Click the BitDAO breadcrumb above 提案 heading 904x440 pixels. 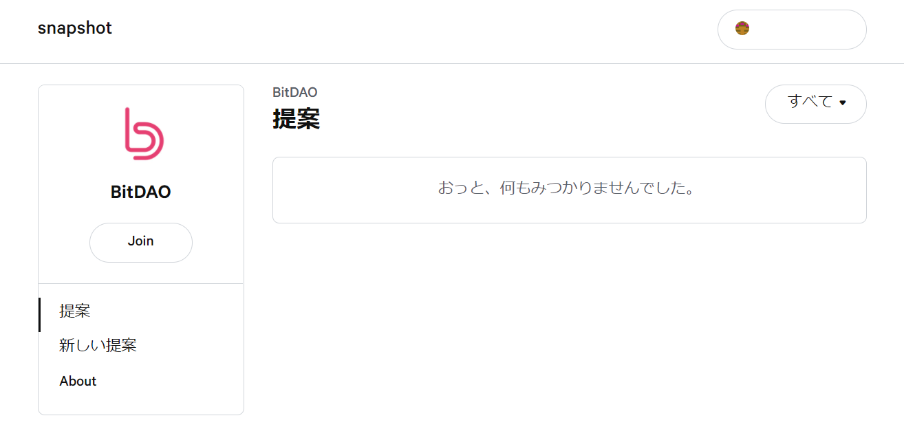[295, 92]
